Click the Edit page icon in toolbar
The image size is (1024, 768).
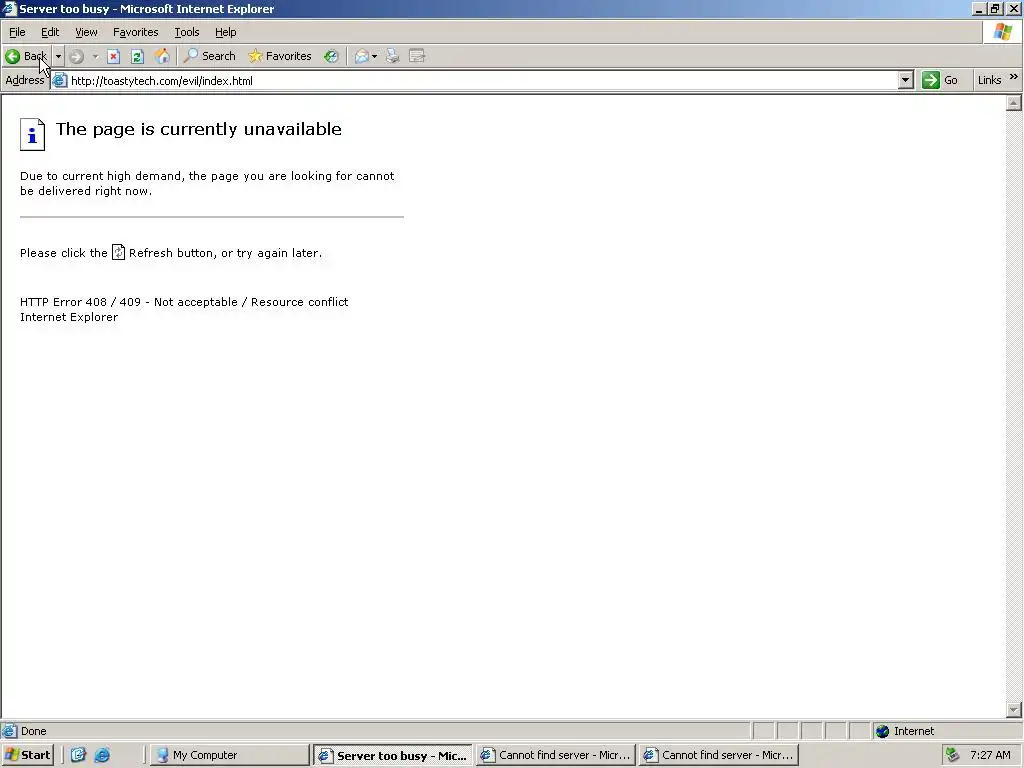[x=417, y=56]
